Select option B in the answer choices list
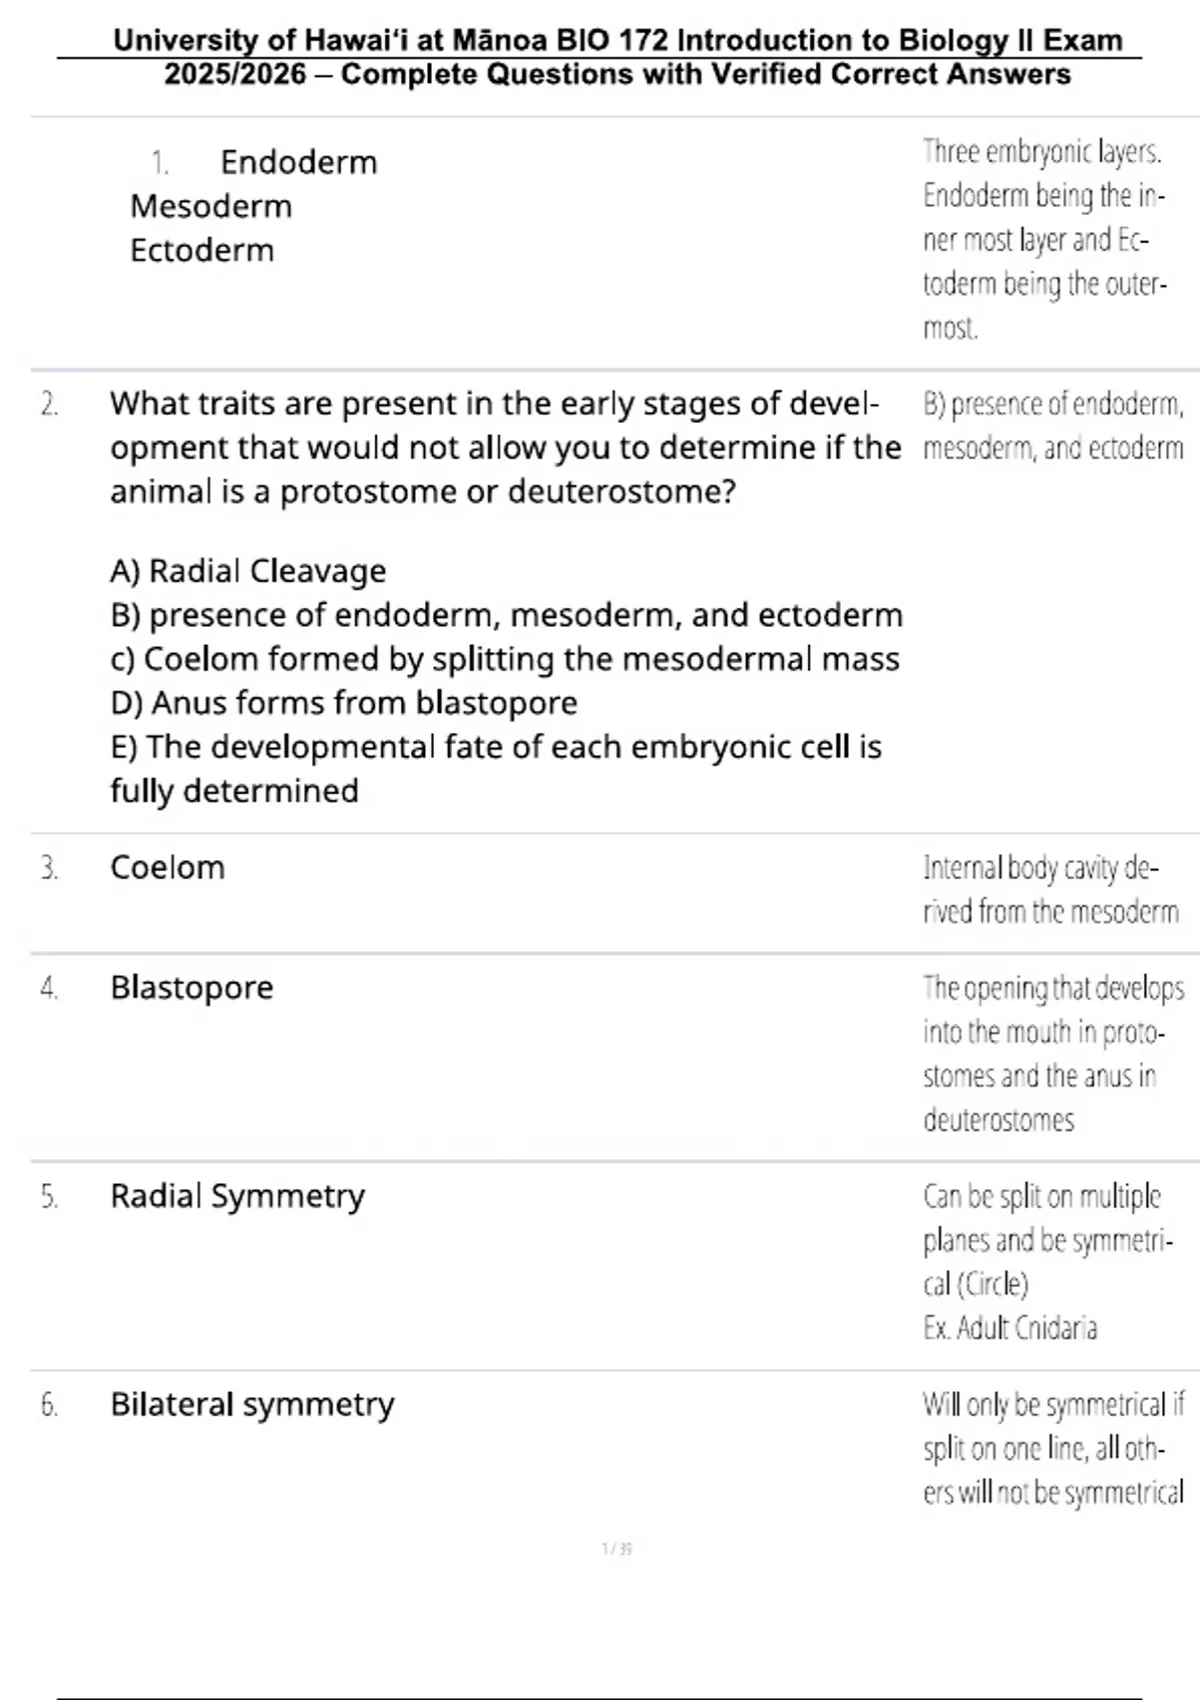 pos(506,615)
